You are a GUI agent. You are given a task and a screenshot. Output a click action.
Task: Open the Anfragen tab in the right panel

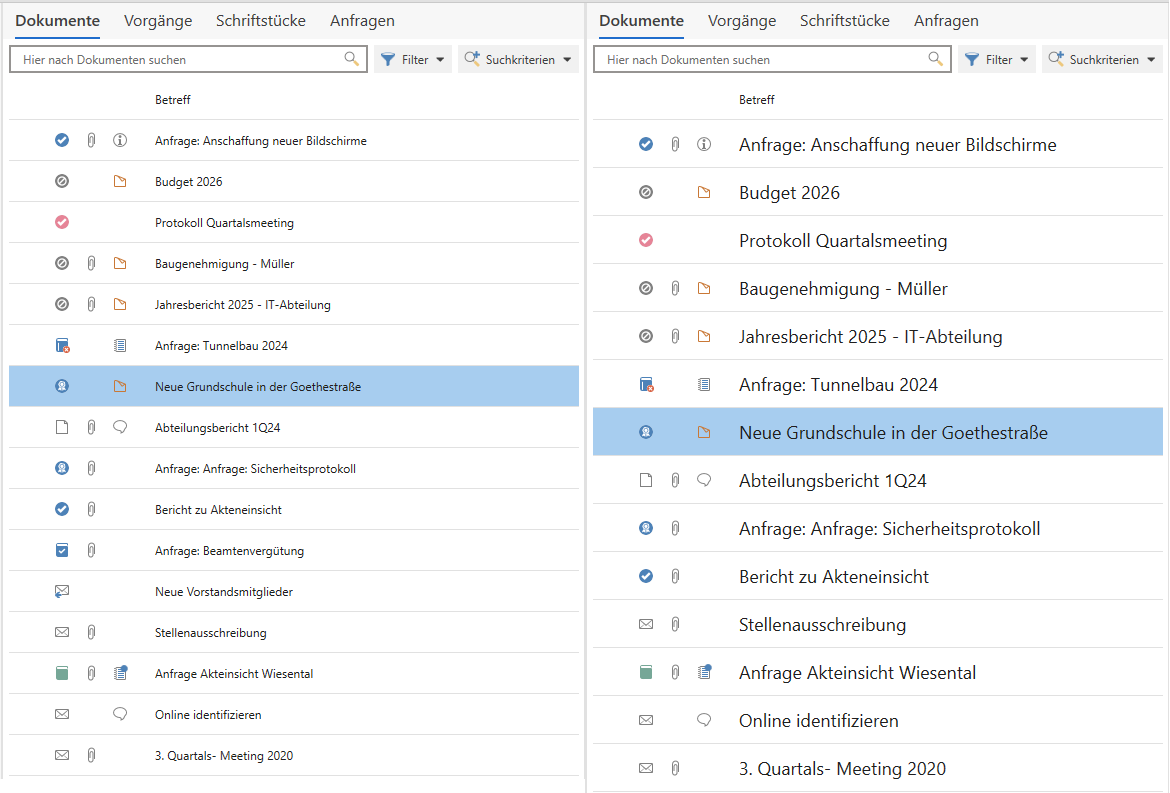coord(946,21)
